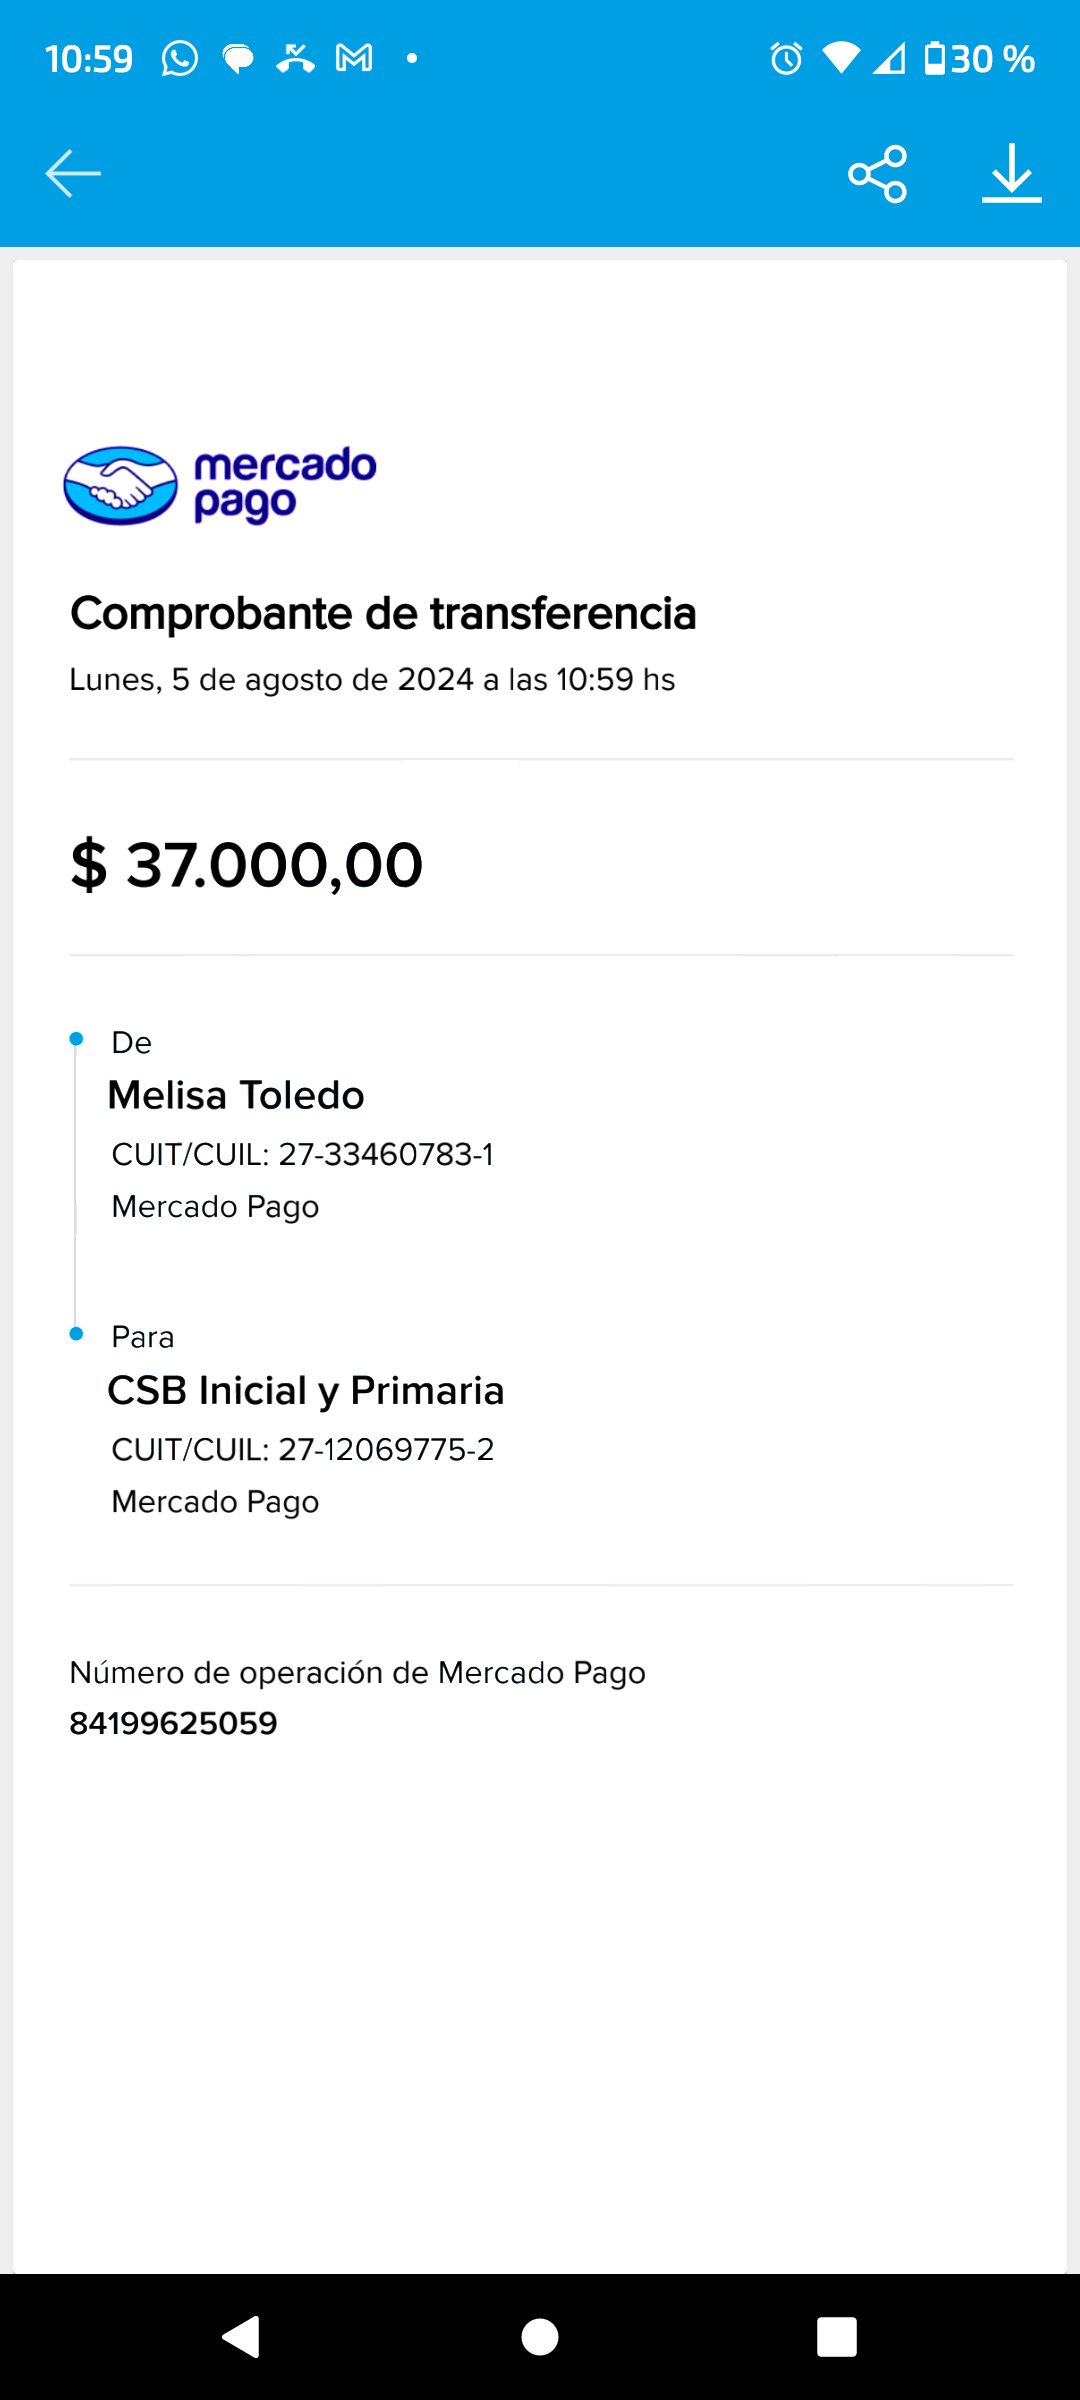The width and height of the screenshot is (1080, 2400).
Task: Tap the Wi-Fi signal status icon
Action: (x=840, y=59)
